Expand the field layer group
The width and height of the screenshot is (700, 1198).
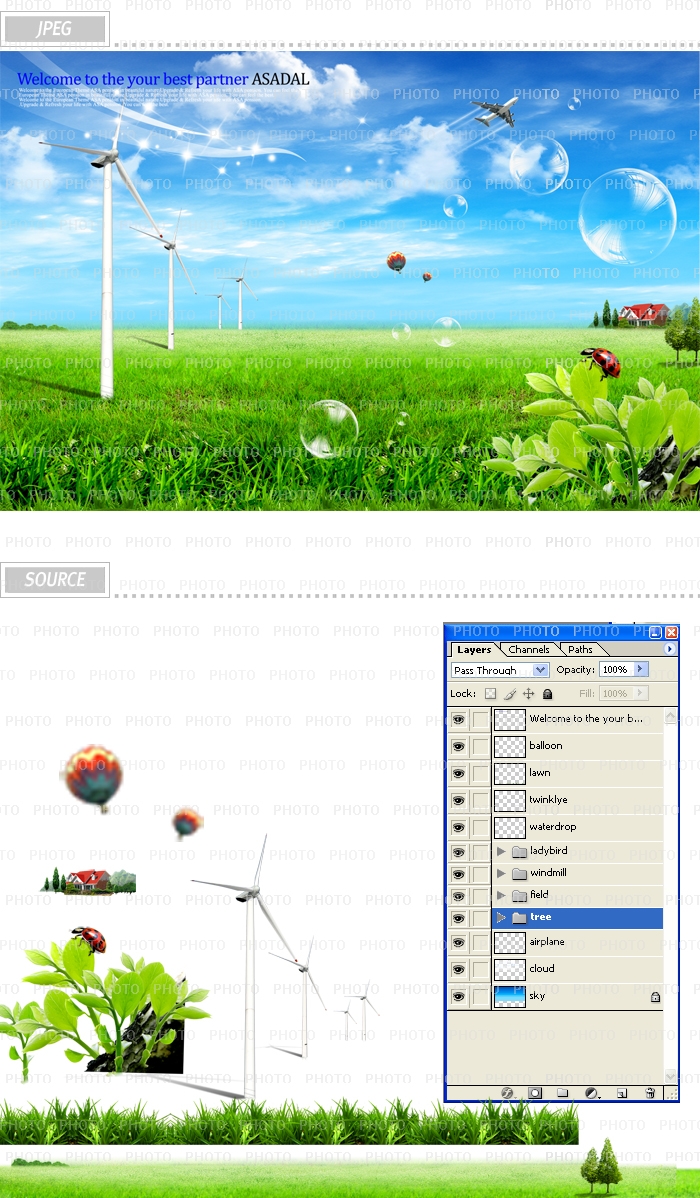501,895
